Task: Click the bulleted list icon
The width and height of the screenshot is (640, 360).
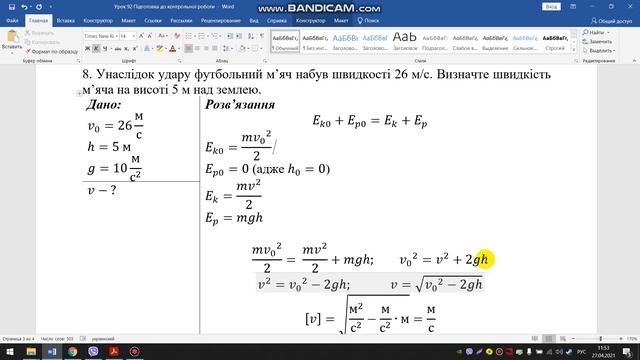Action: click(188, 36)
